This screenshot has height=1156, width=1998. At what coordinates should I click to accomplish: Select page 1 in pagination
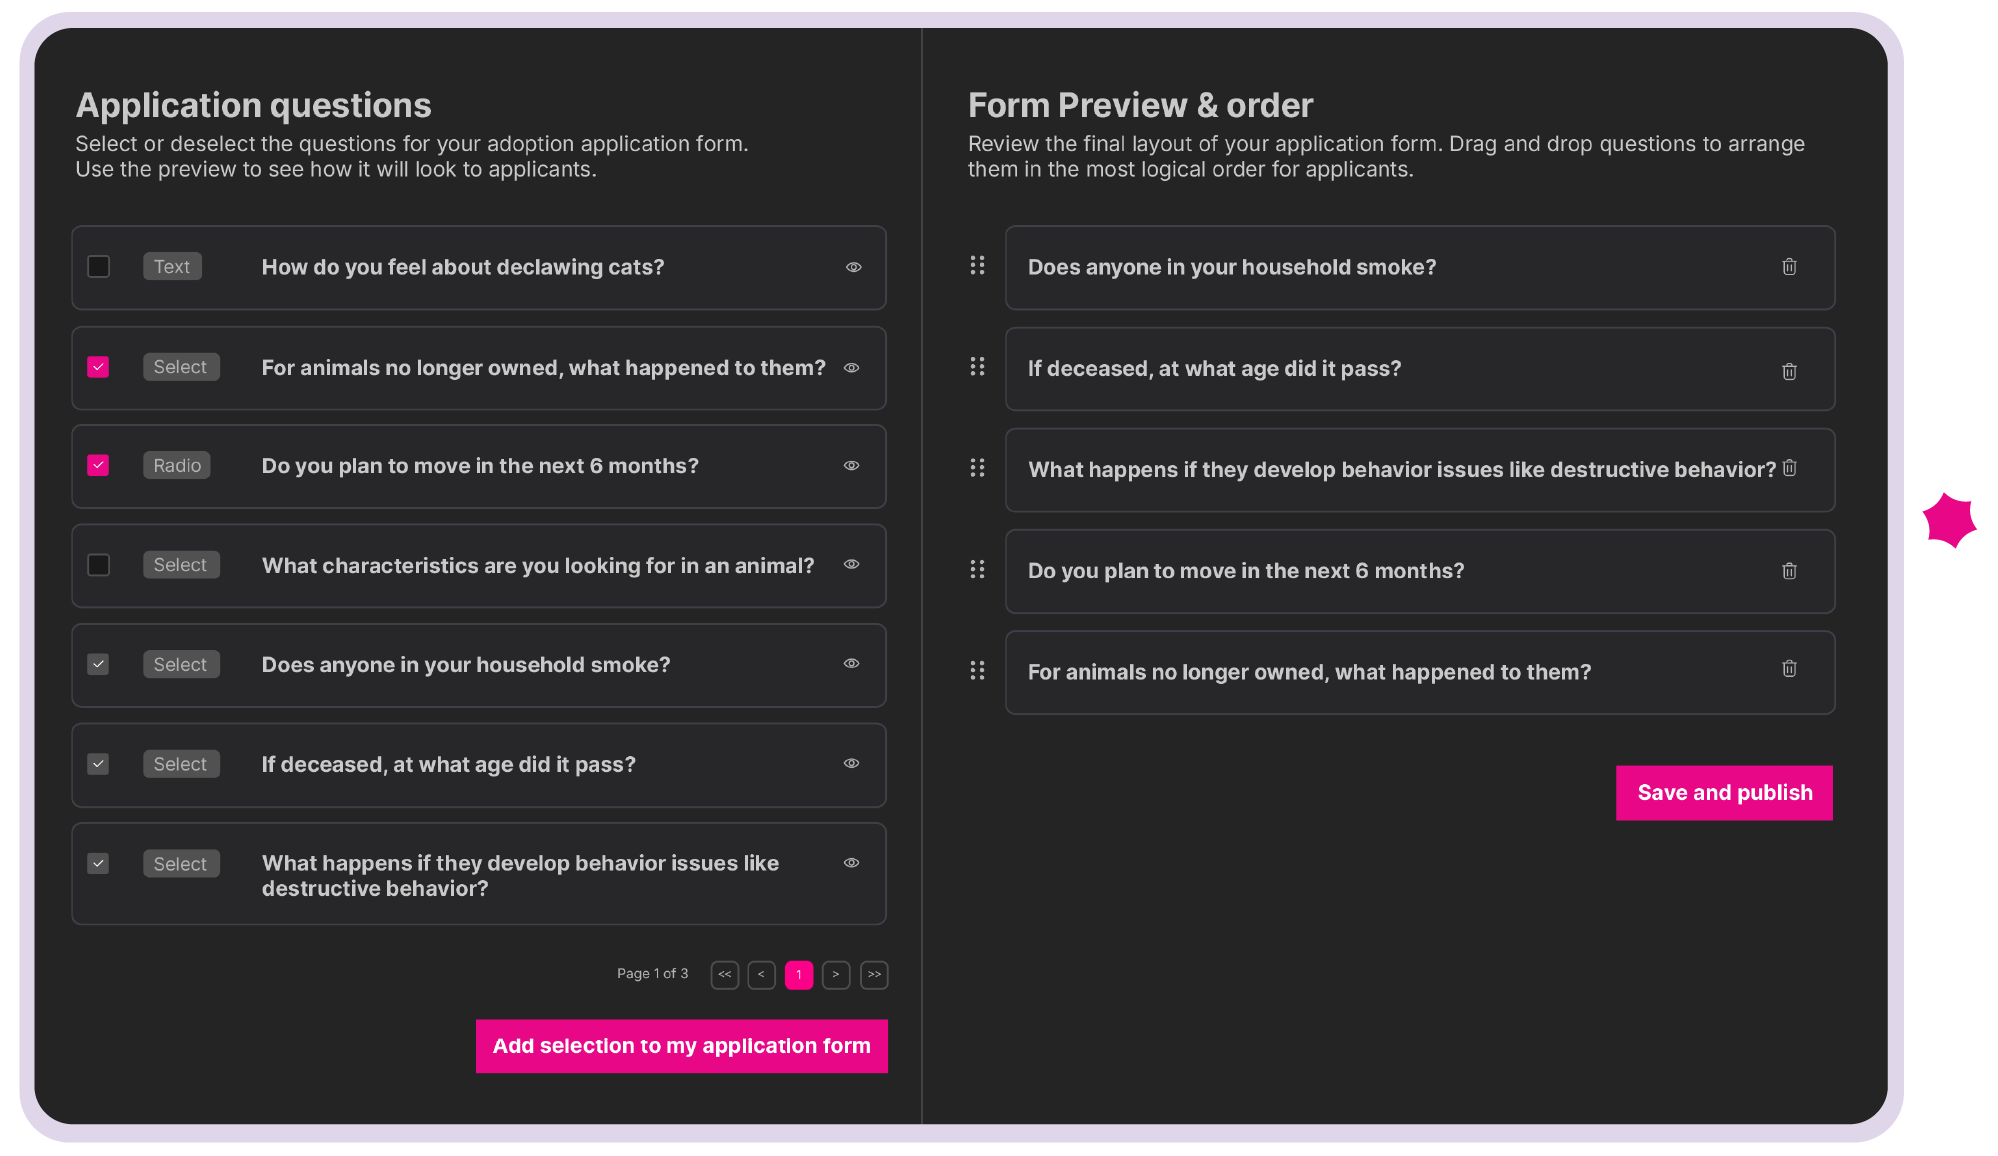[x=798, y=975]
